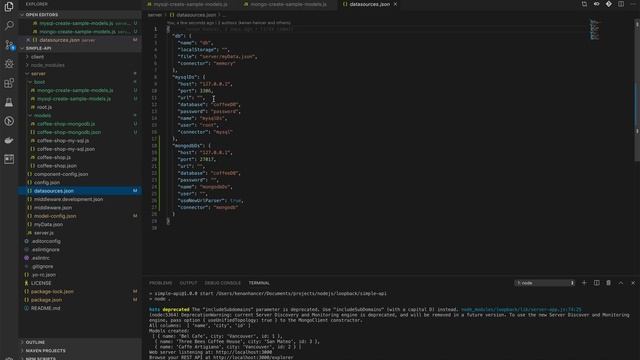Screen dimensions: 640x360
Task: Collapse the server folder
Action: [38, 73]
